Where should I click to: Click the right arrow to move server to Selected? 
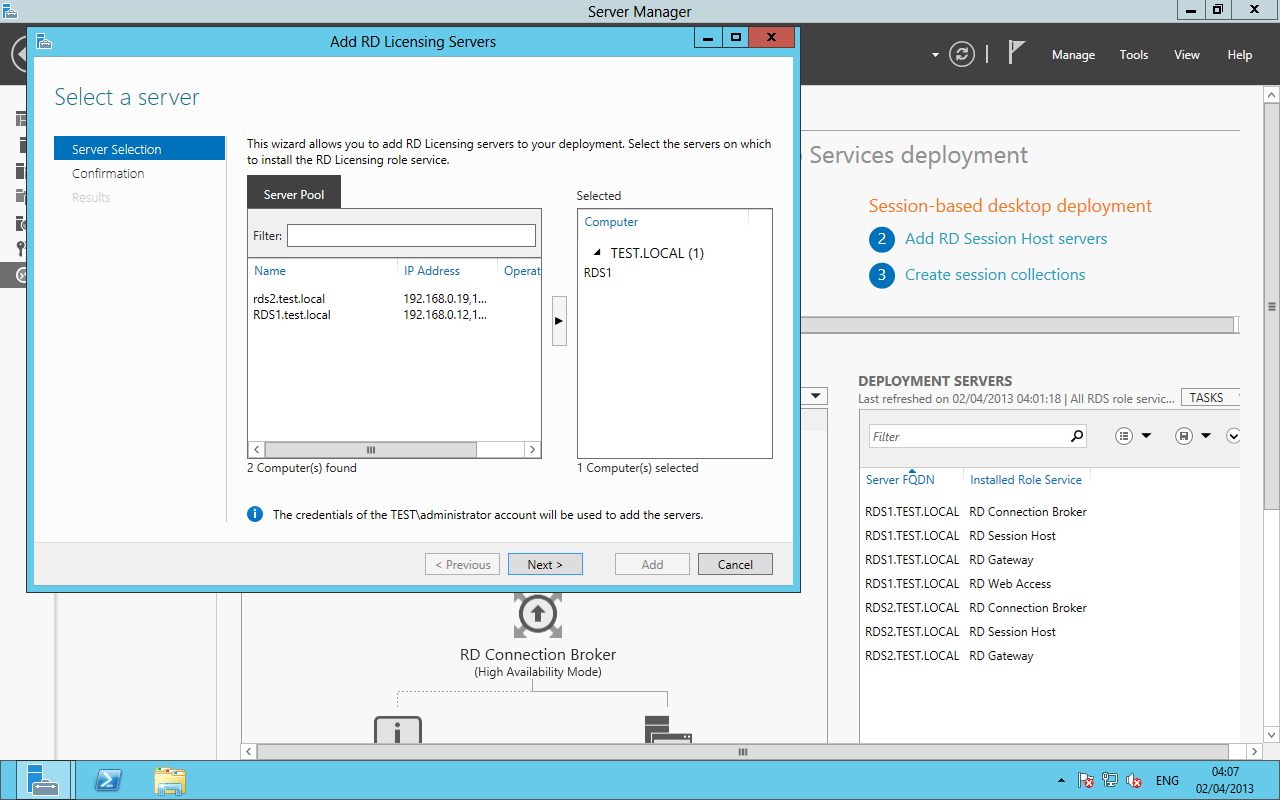pyautogui.click(x=559, y=321)
